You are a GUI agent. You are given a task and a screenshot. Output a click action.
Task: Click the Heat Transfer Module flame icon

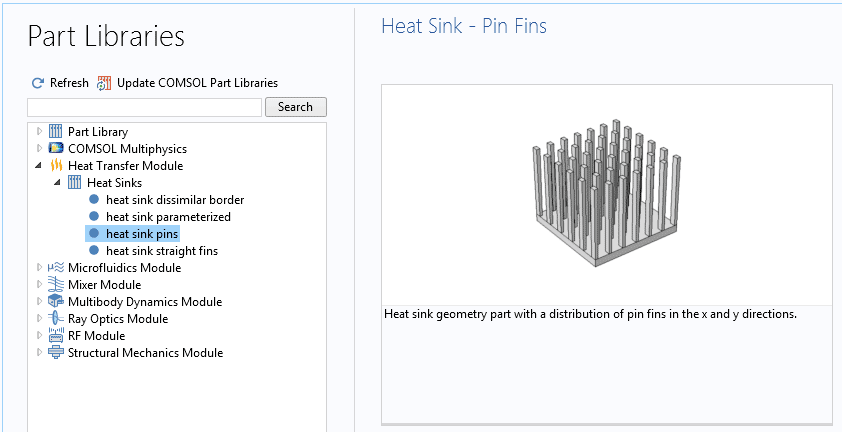tap(55, 166)
